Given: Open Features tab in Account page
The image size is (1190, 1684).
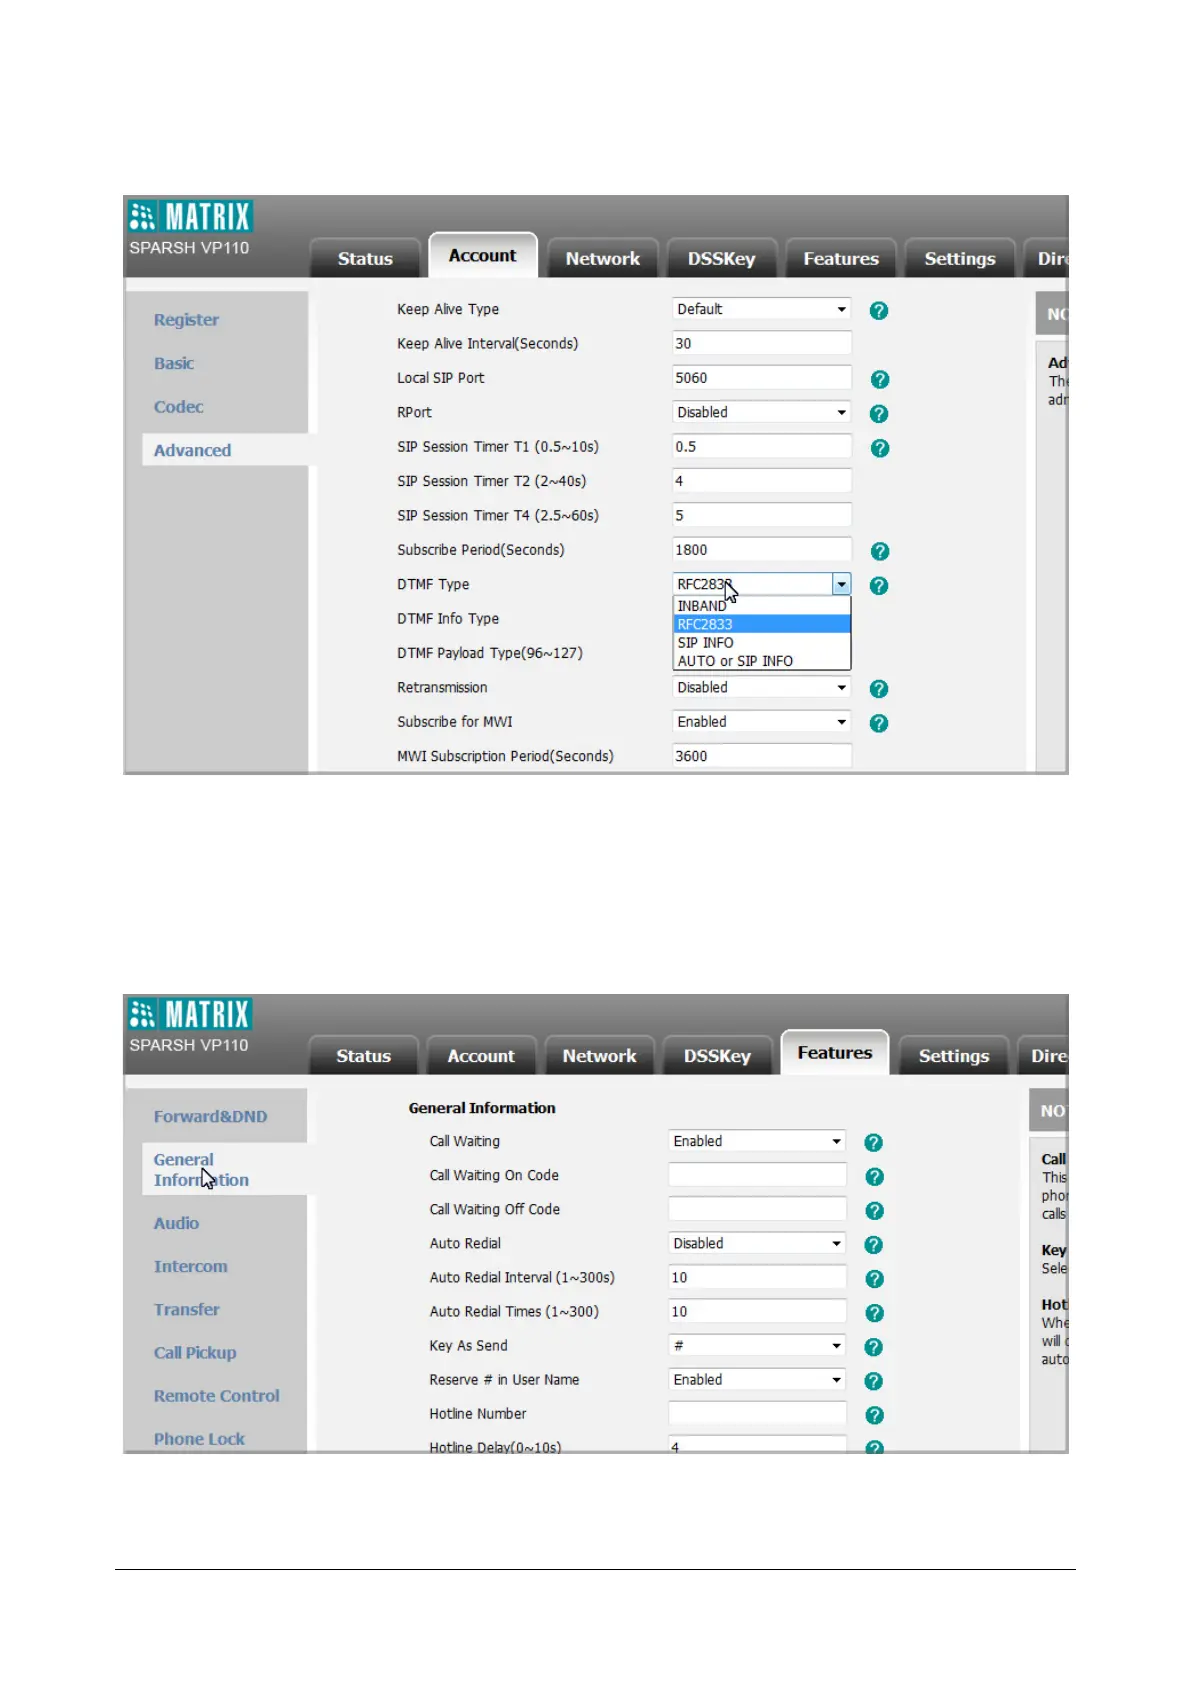Looking at the screenshot, I should click(841, 258).
